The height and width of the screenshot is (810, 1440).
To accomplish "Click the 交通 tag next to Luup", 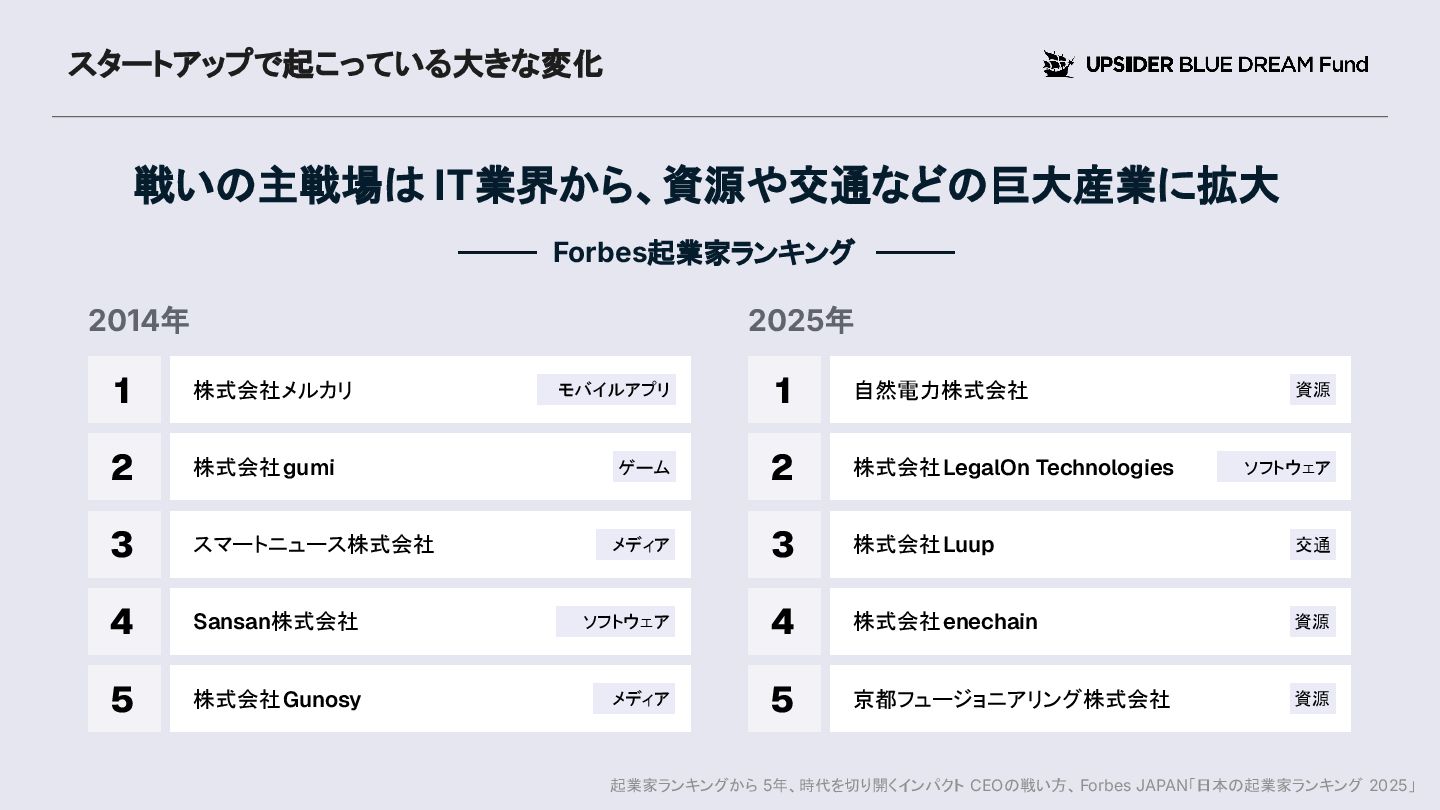I will point(1313,545).
